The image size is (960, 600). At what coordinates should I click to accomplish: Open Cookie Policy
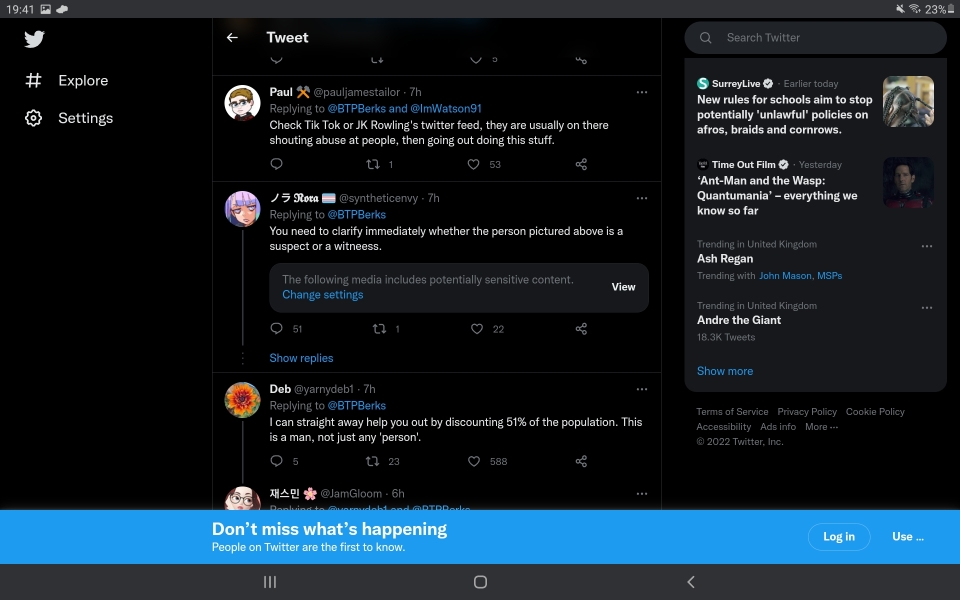875,411
